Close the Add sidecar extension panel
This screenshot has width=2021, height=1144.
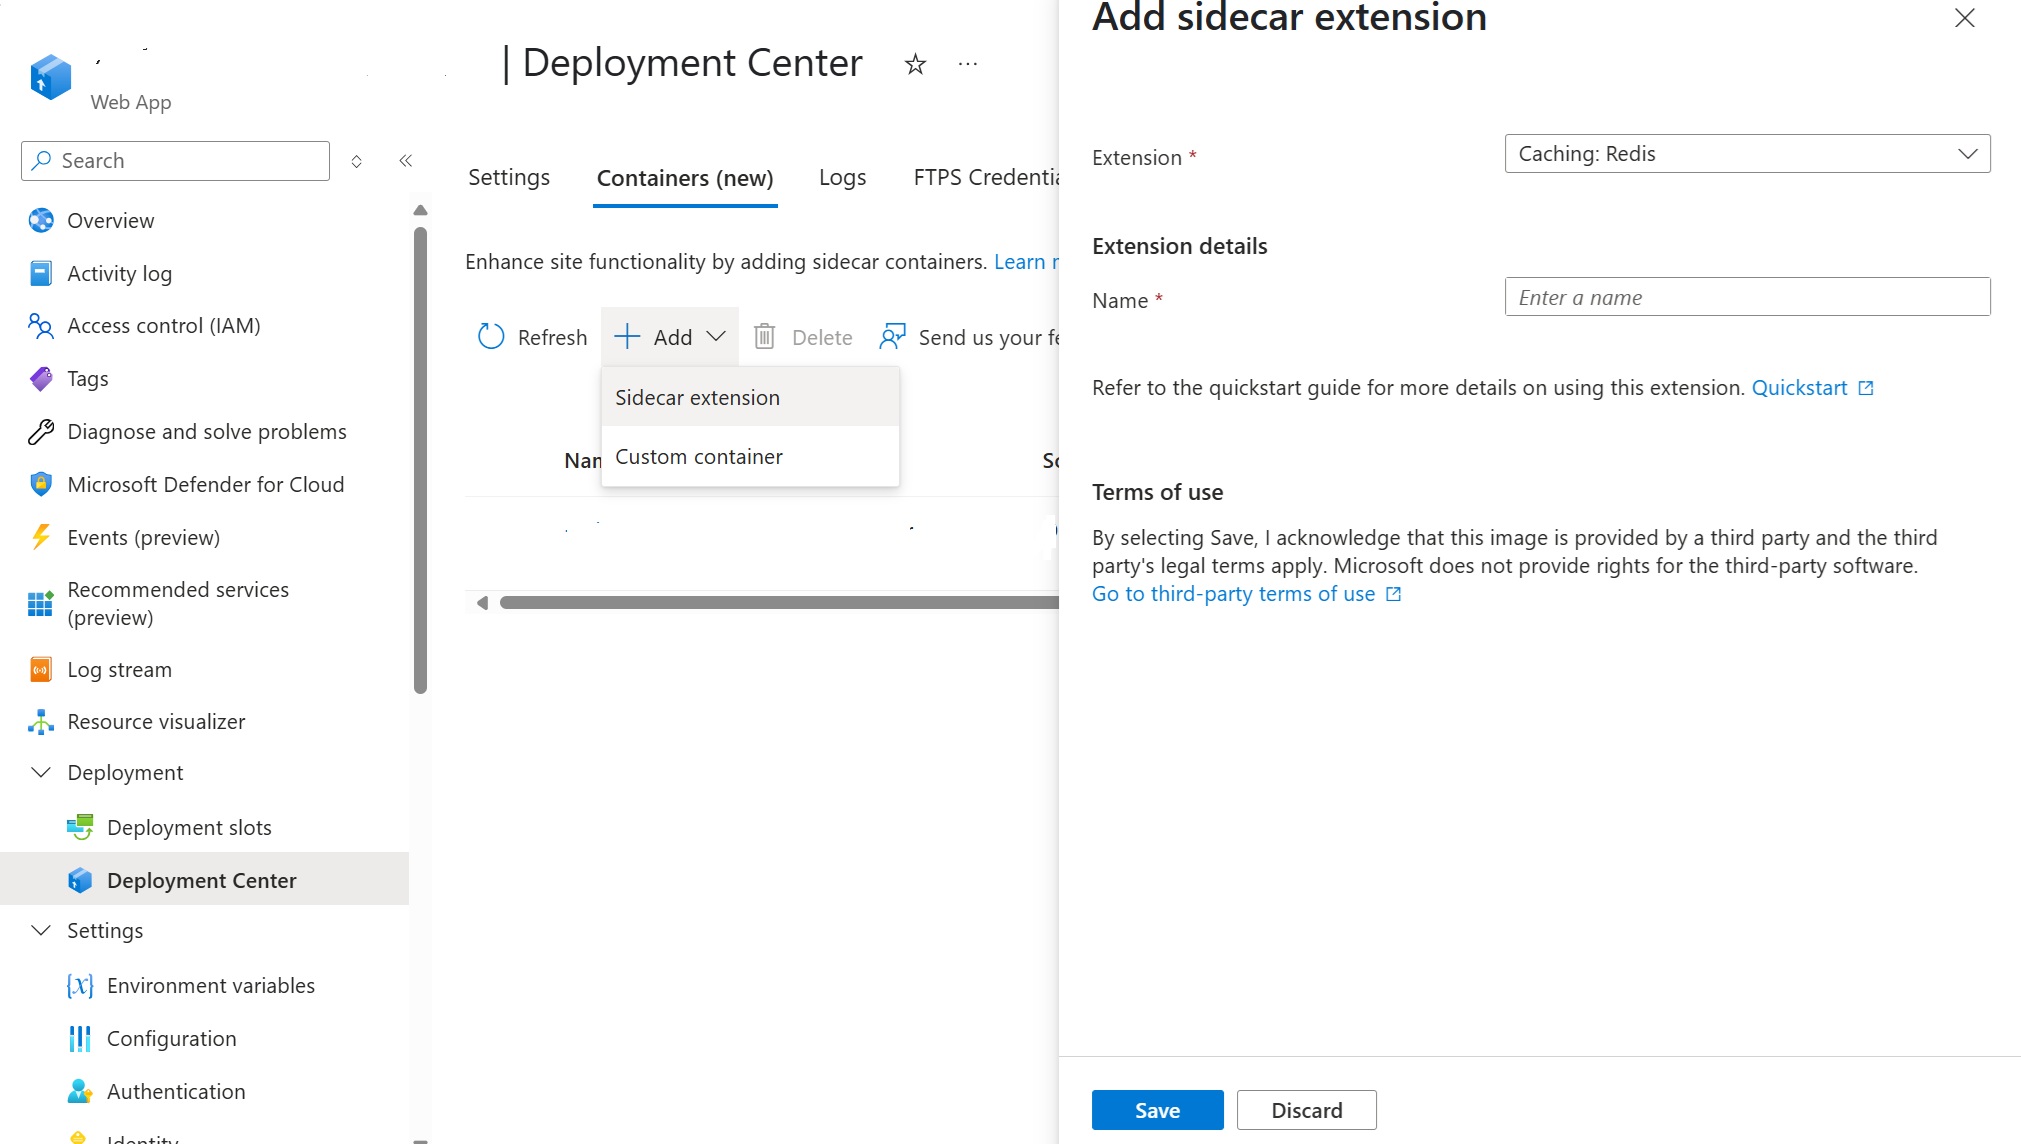[1964, 19]
